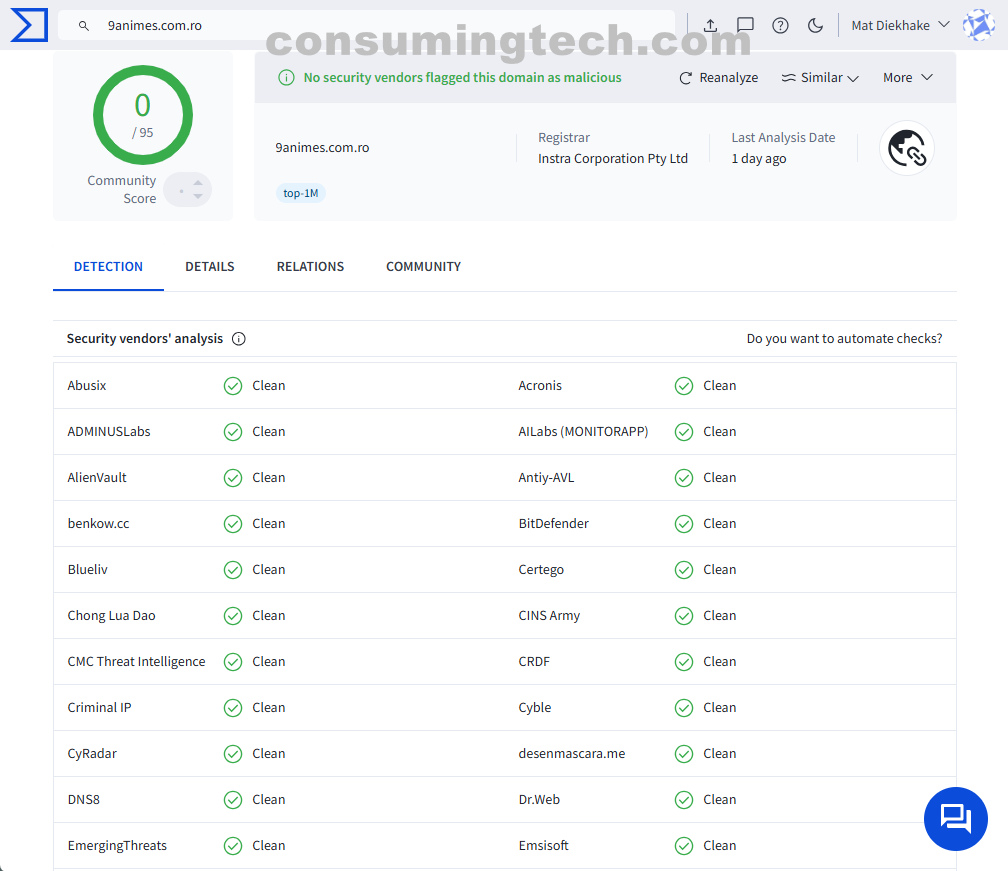Image resolution: width=1008 pixels, height=871 pixels.
Task: Open the help question mark icon
Action: (780, 25)
